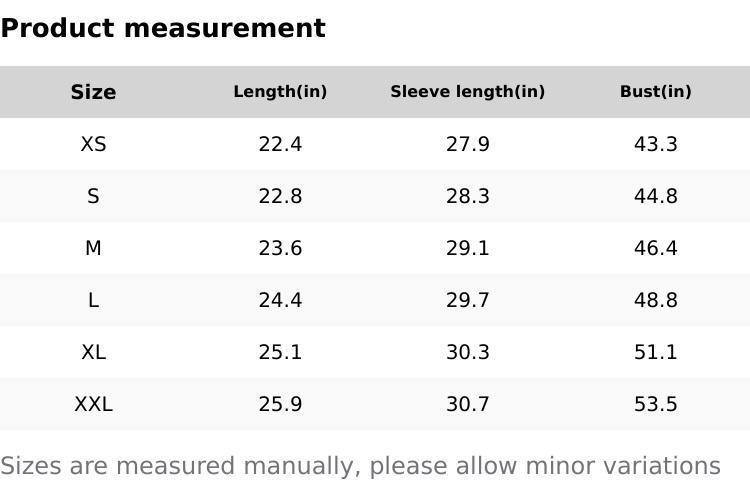Screen dimensions: 750x502
Task: Click the 46.4 bust value
Action: click(655, 248)
